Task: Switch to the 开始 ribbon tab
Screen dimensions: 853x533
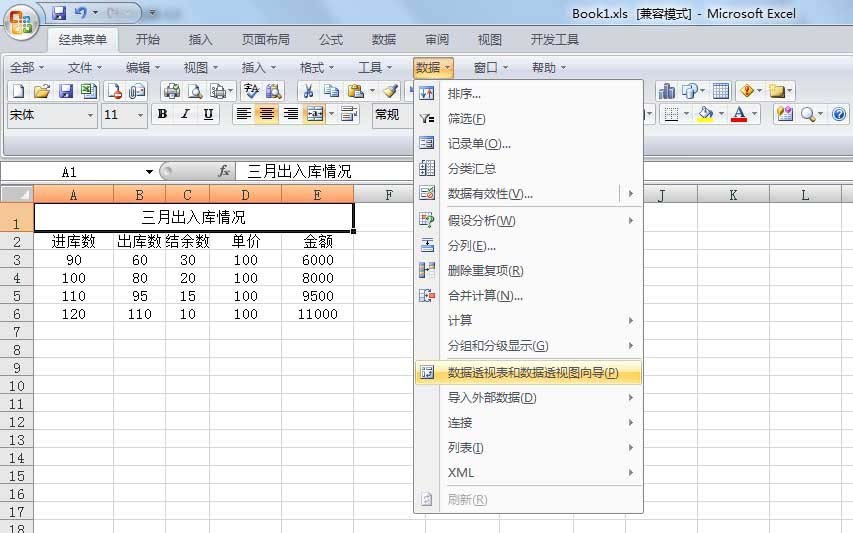Action: 148,39
